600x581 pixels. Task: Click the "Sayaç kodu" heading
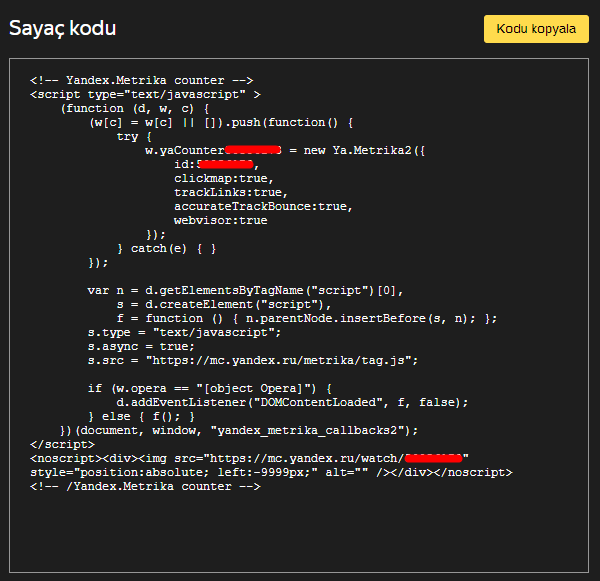[62, 29]
